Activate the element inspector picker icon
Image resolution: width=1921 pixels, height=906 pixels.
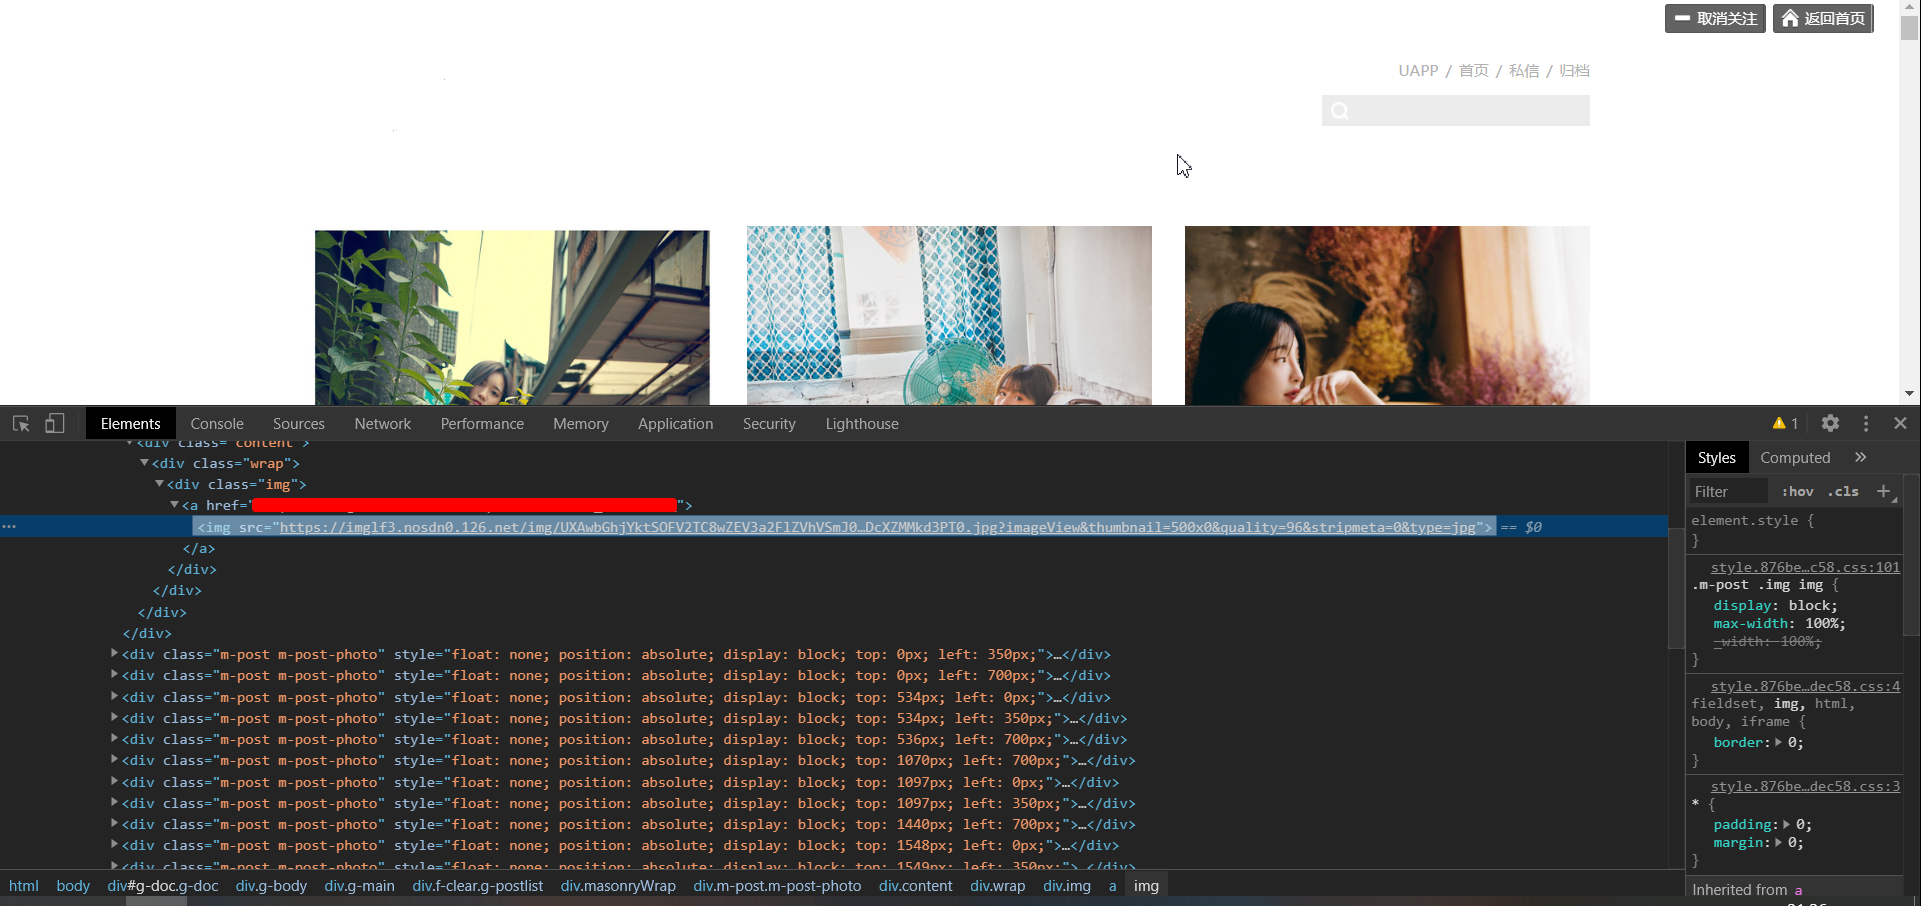[21, 424]
